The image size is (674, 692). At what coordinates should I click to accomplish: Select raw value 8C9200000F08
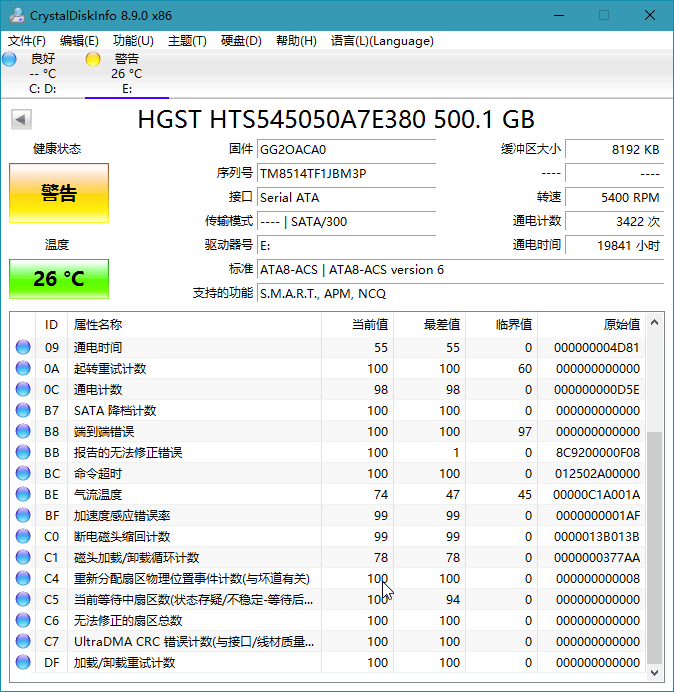click(x=598, y=453)
